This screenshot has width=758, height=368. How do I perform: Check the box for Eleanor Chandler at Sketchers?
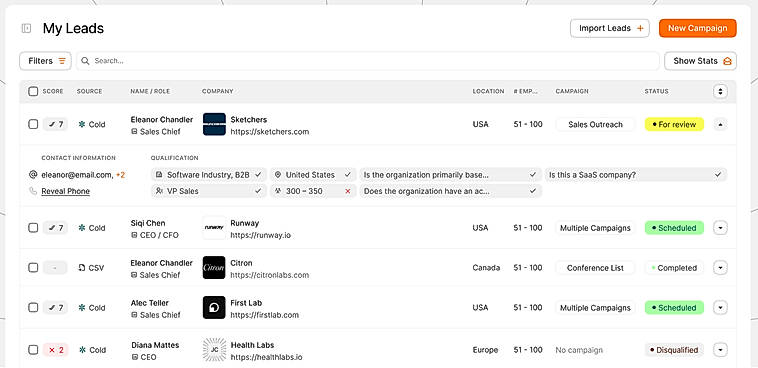click(33, 124)
